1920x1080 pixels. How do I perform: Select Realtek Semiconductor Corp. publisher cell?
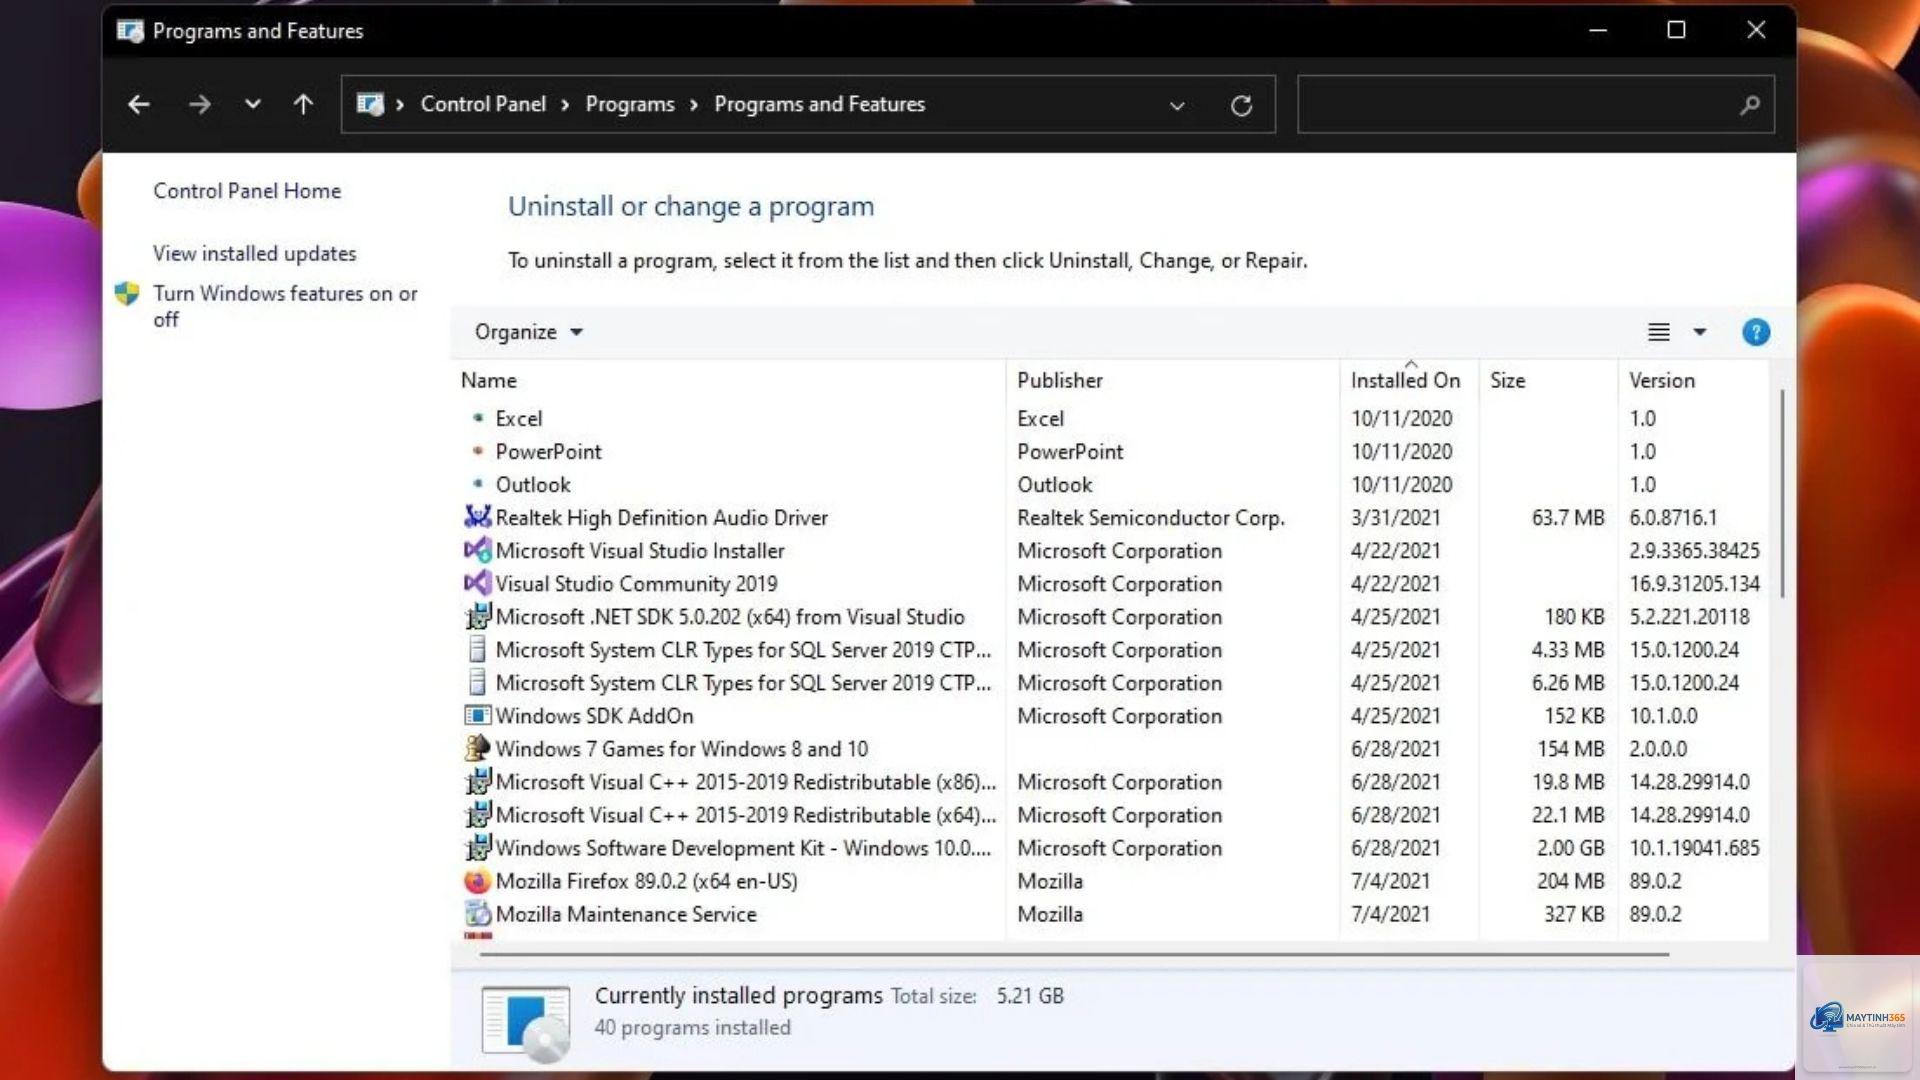point(1151,518)
